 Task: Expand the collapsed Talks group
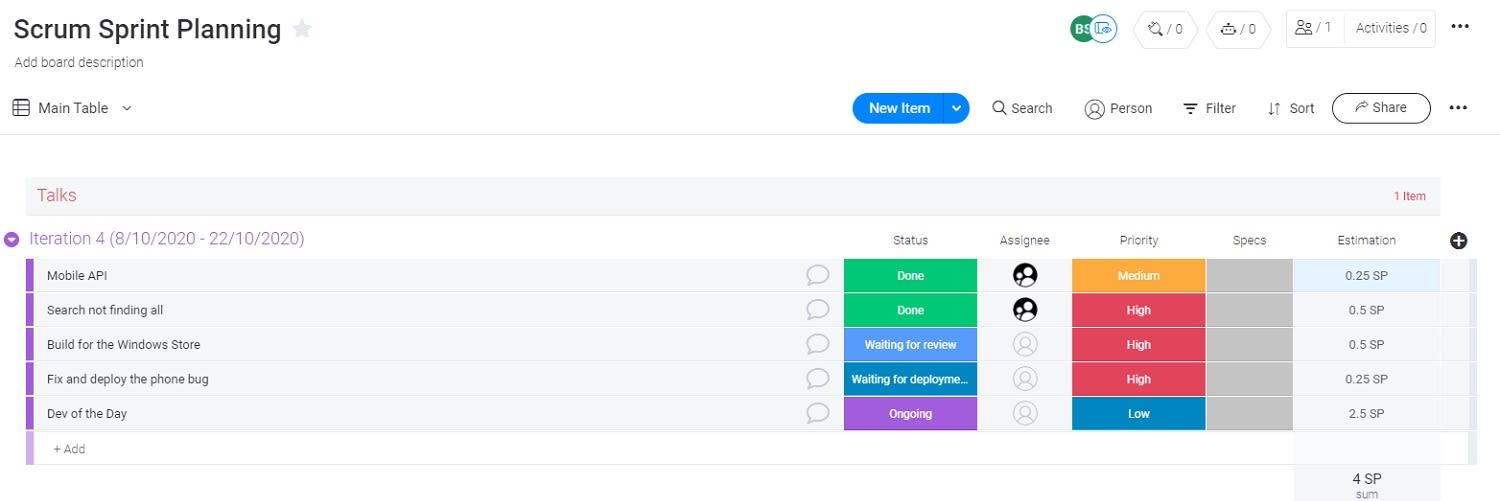(x=57, y=195)
